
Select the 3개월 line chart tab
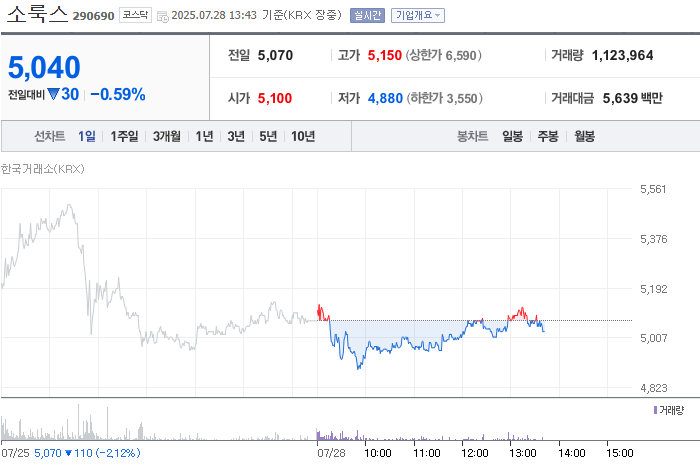pos(167,136)
